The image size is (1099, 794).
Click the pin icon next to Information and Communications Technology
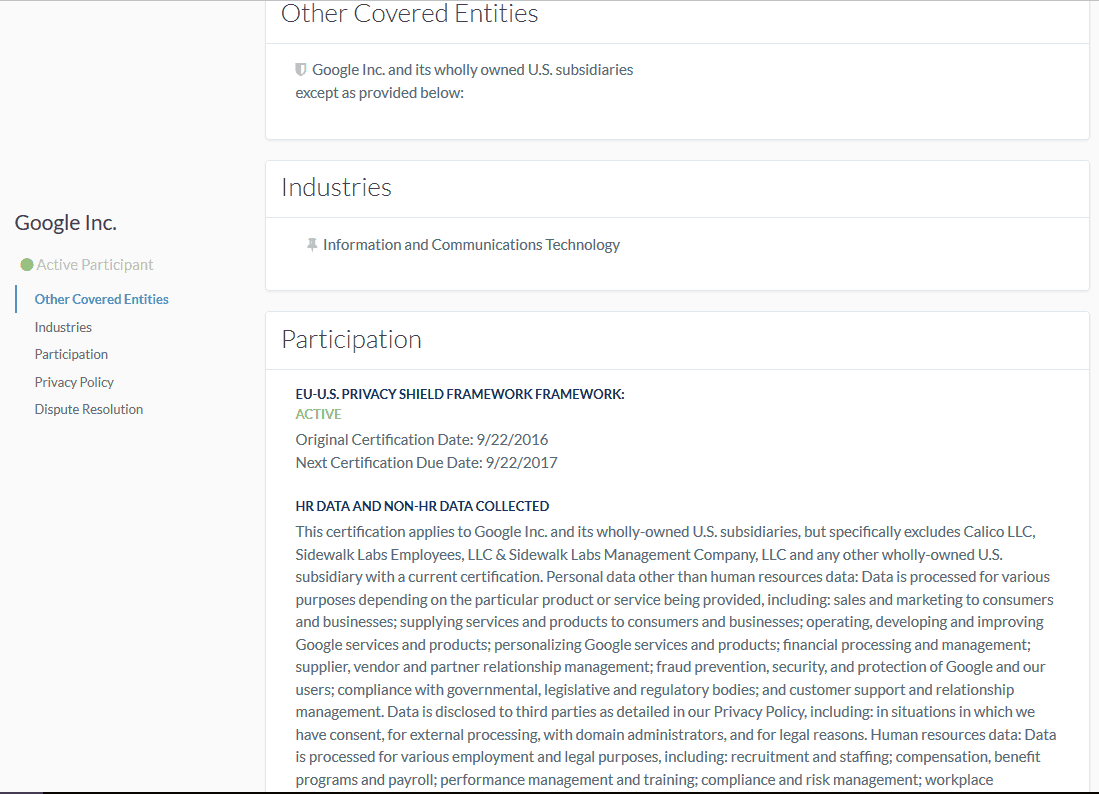click(312, 245)
